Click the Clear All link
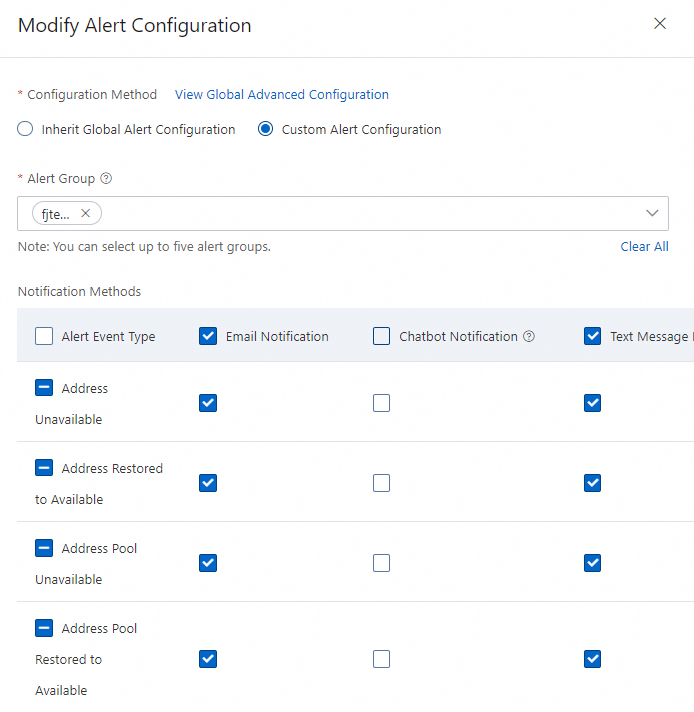Screen dimensions: 694x712 644,247
